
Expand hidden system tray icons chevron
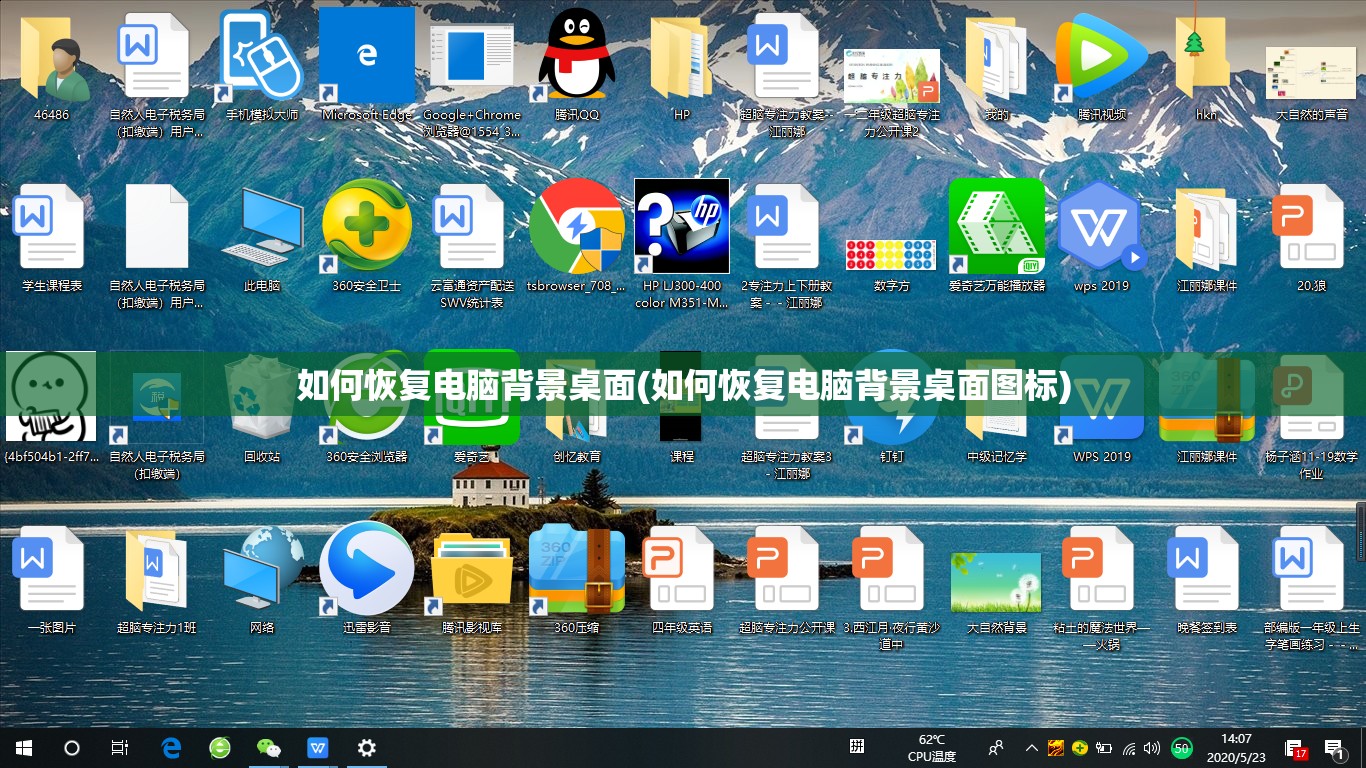(1032, 747)
